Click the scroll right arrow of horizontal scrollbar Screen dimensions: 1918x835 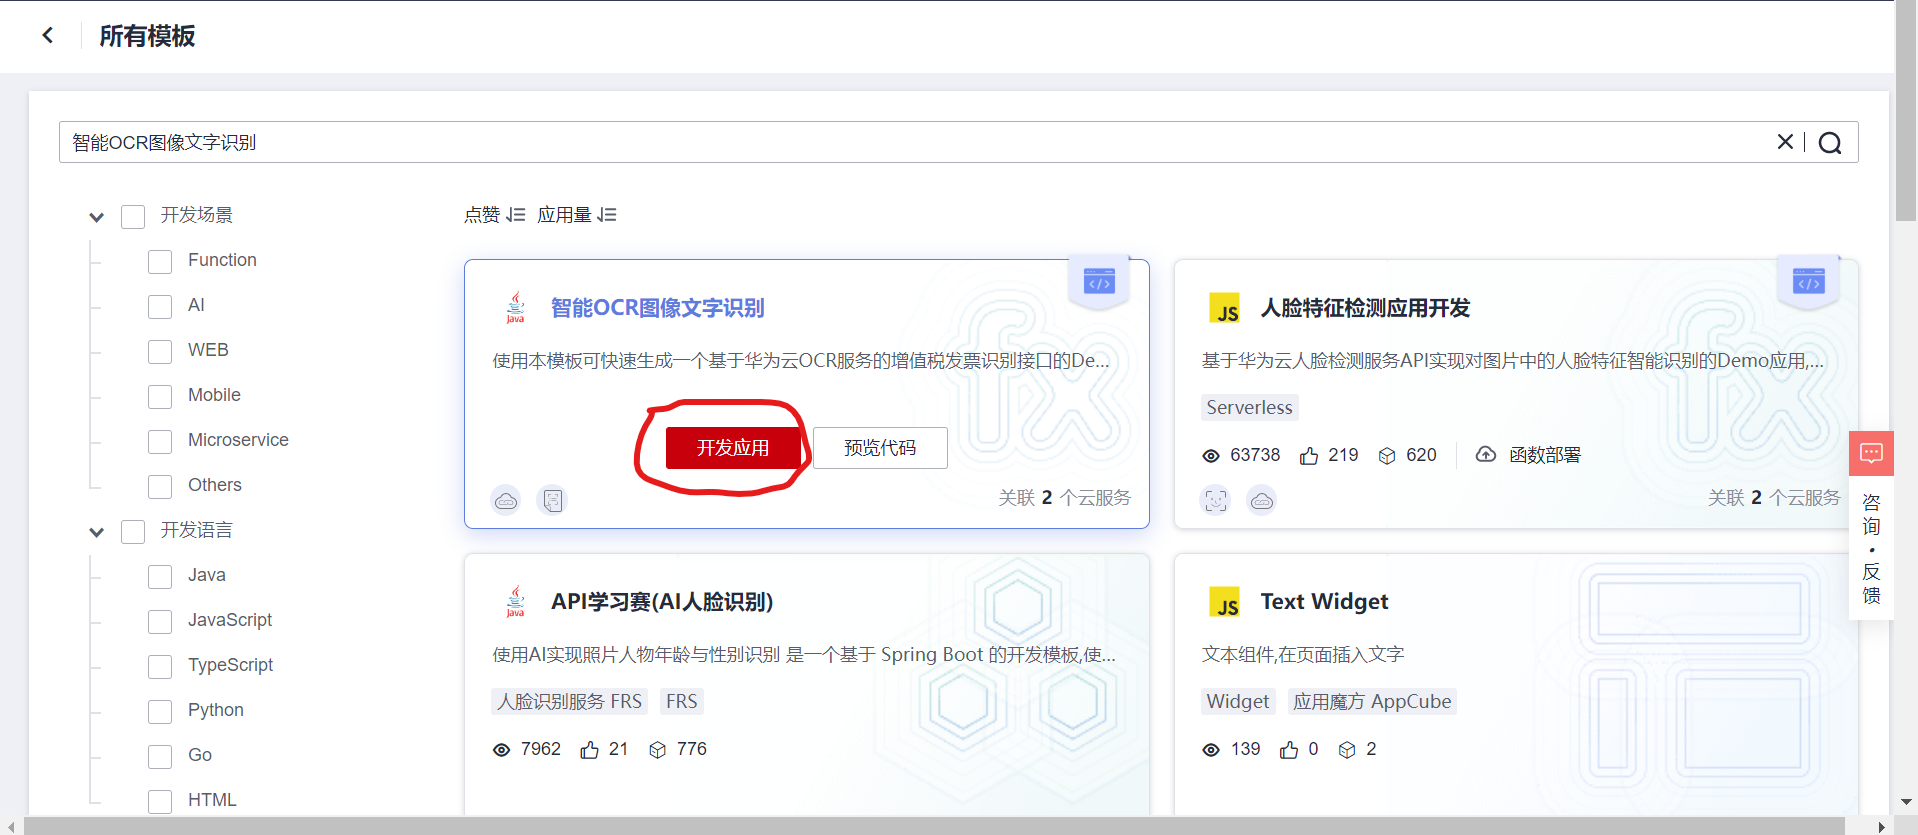tap(1882, 826)
